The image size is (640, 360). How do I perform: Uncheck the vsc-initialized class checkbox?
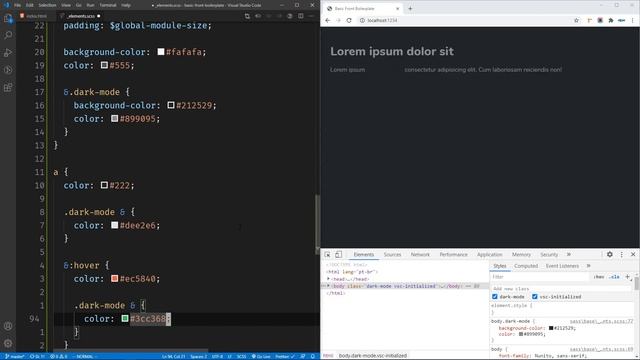[535, 297]
